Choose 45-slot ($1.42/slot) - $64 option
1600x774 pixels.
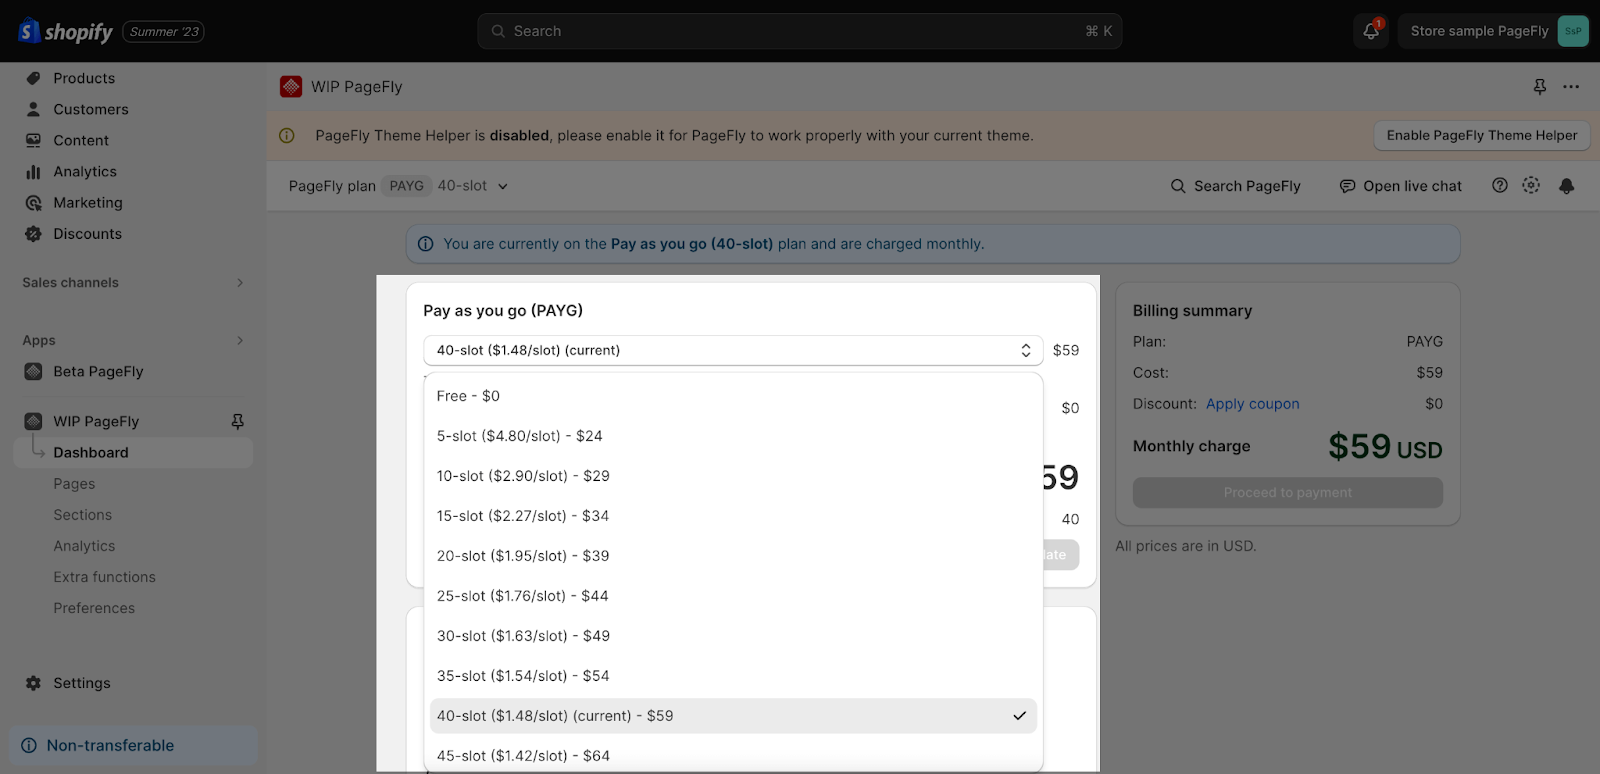click(733, 755)
